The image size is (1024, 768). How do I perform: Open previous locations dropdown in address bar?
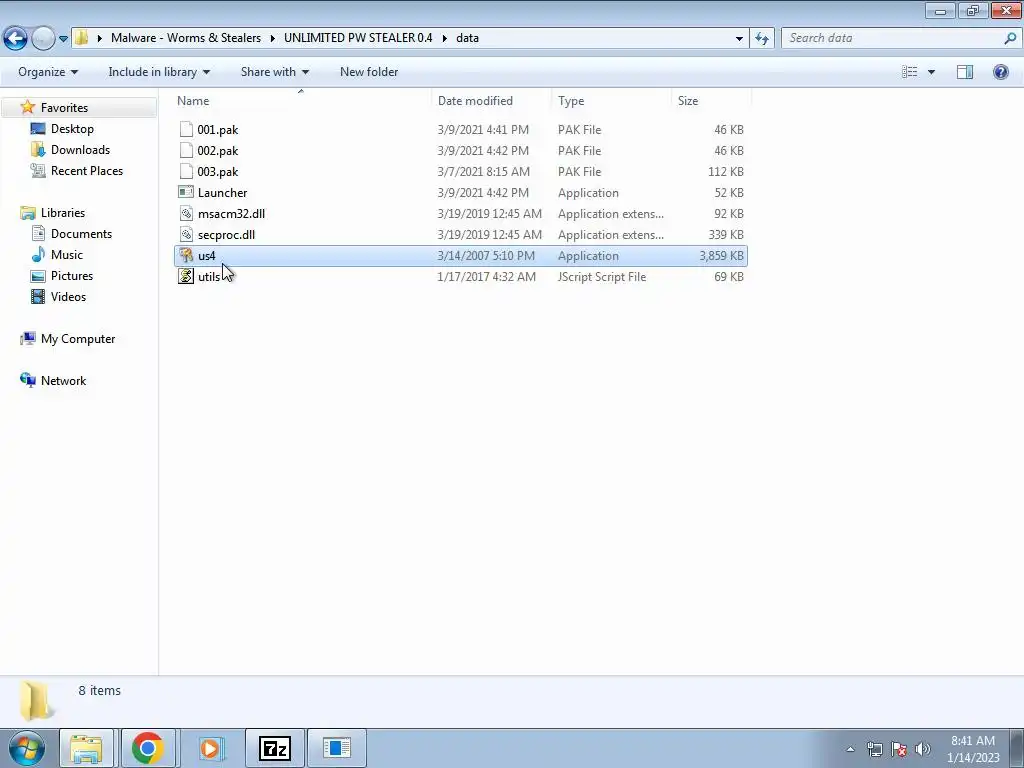(739, 39)
